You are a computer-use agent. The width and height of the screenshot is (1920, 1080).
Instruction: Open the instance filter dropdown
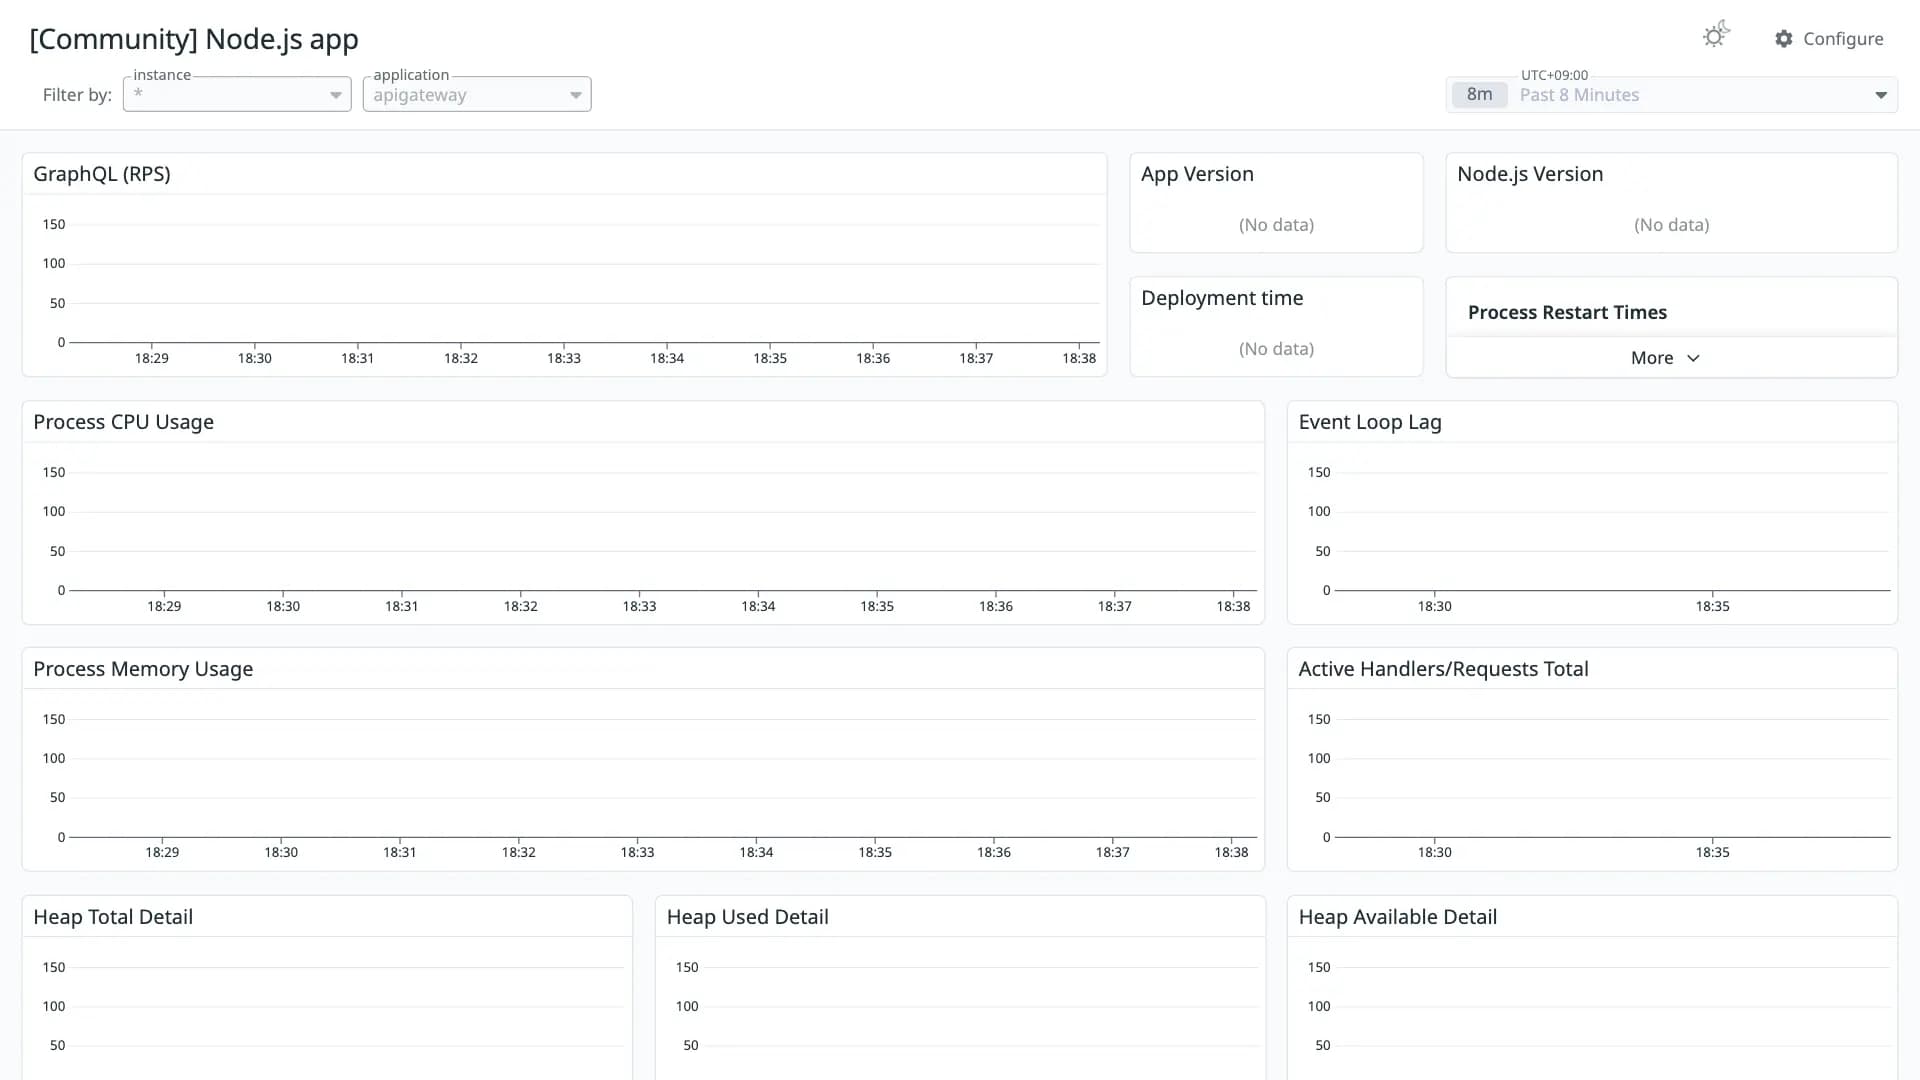coord(237,94)
